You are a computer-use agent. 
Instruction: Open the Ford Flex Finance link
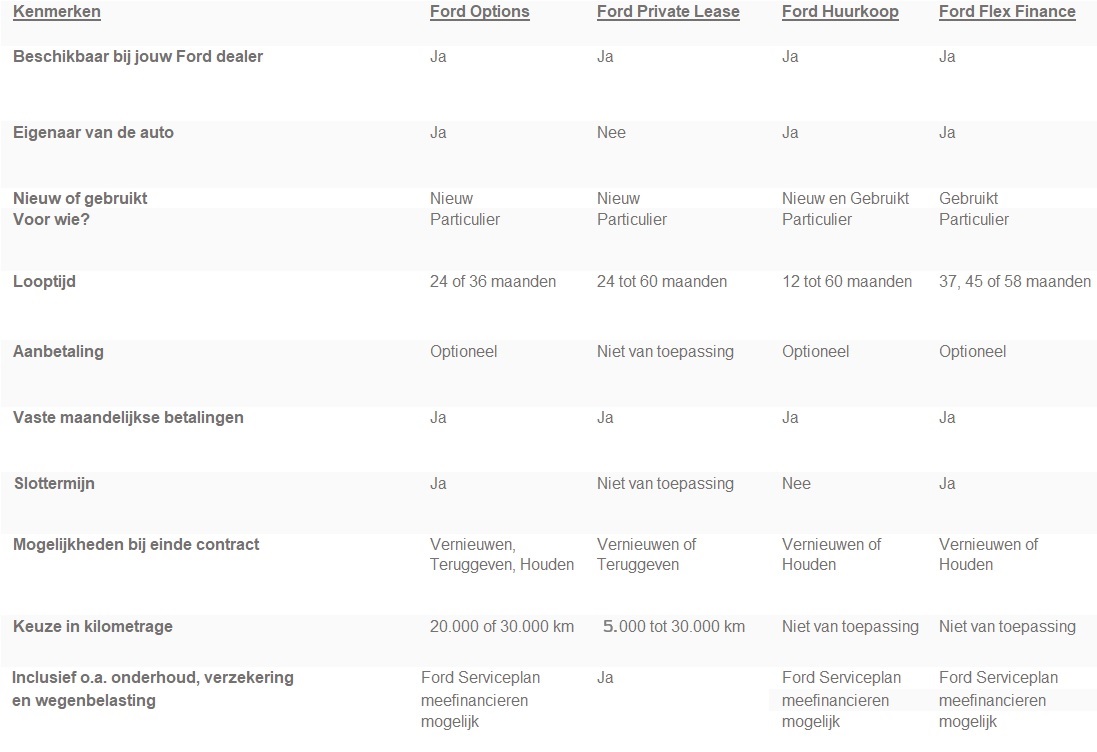1007,12
